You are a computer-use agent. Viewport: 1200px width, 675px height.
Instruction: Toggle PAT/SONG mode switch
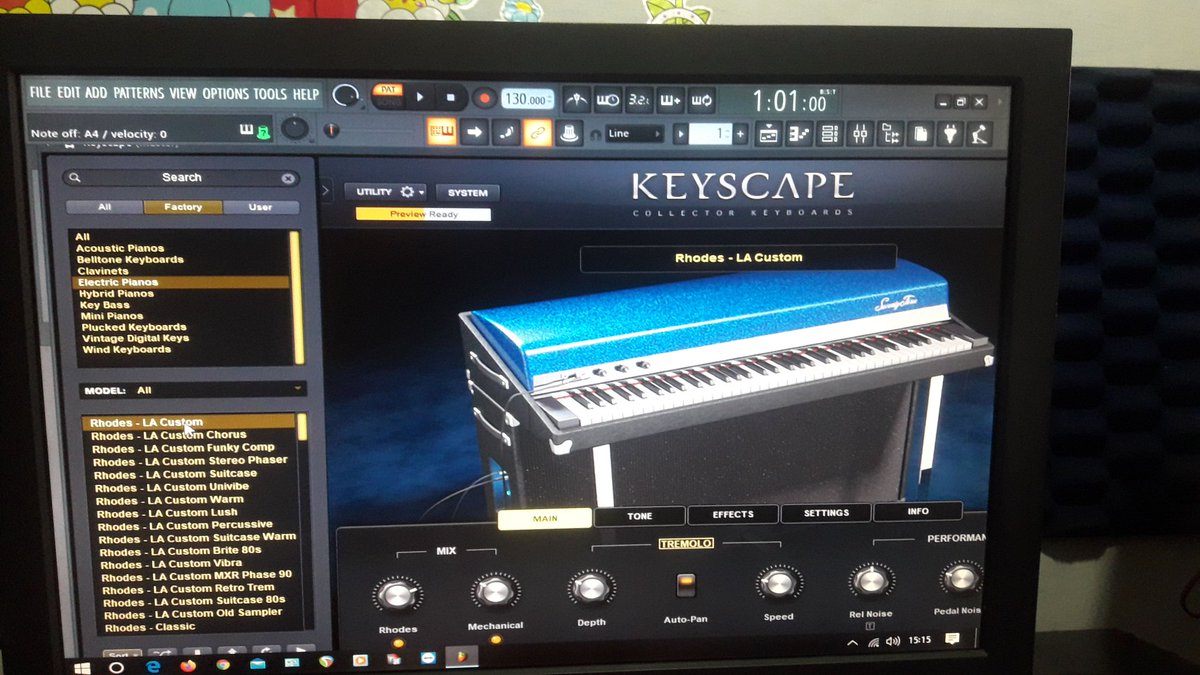tap(387, 96)
